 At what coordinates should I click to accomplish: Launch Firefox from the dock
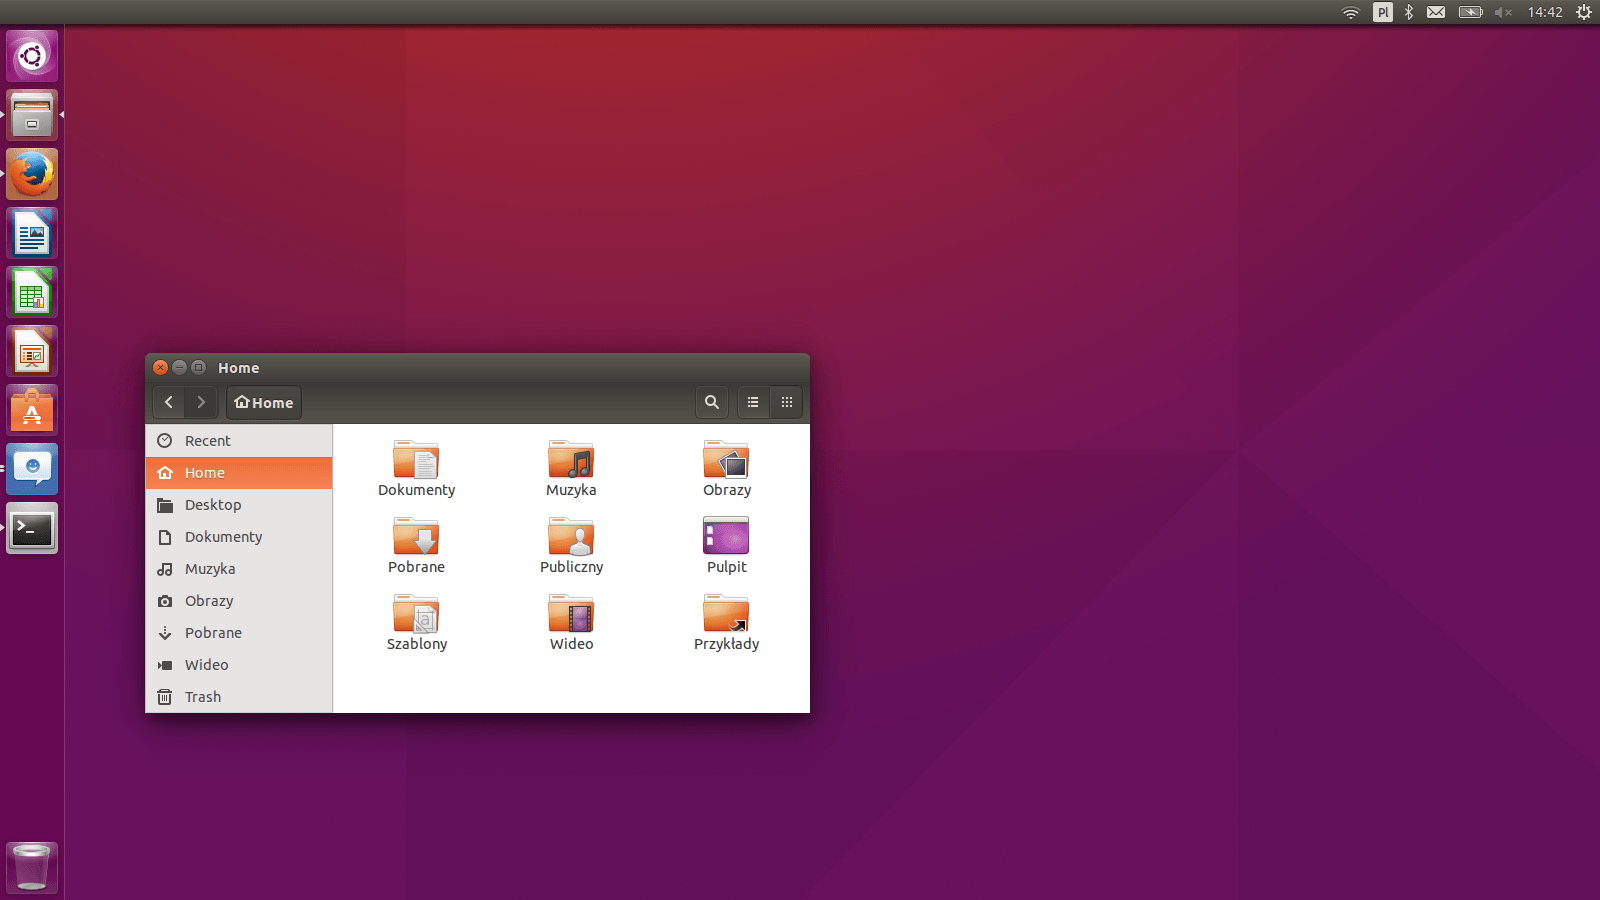[x=32, y=174]
